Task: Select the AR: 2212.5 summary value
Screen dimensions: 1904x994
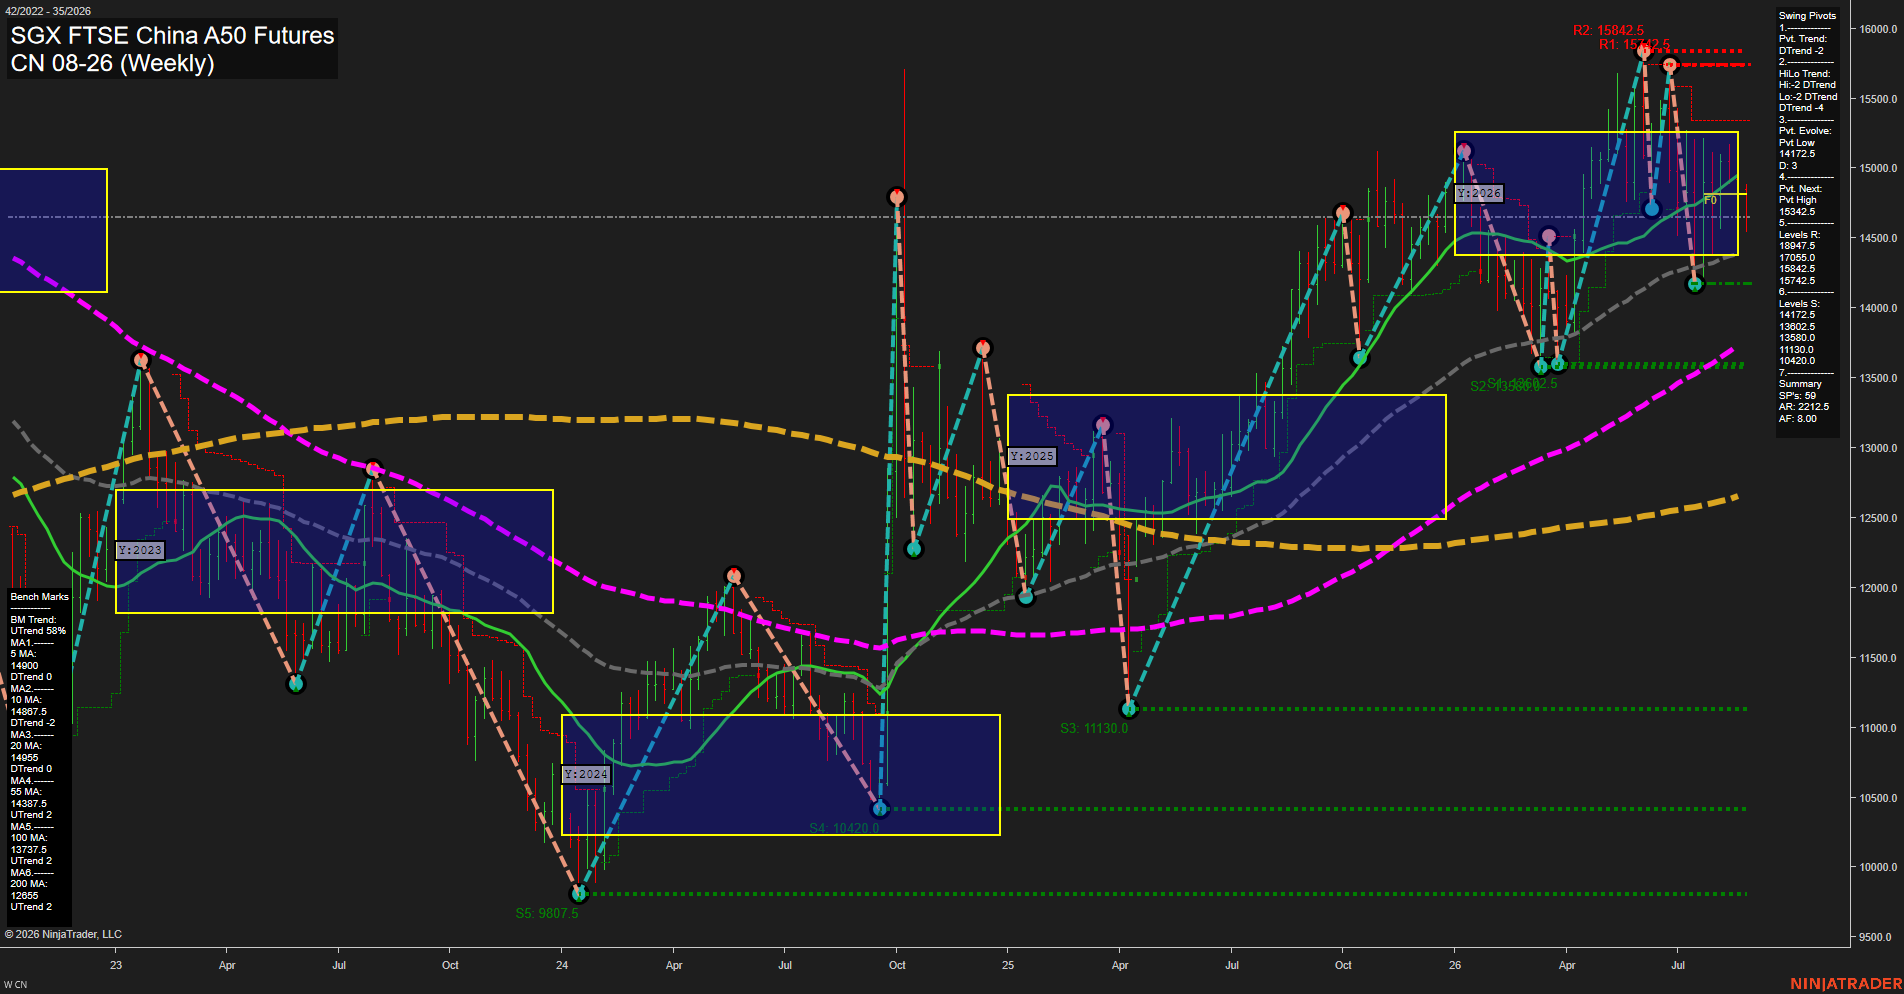Action: (x=1804, y=407)
